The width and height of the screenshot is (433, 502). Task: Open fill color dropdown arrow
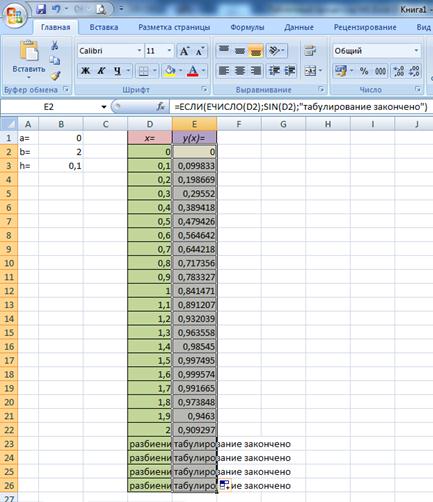[x=180, y=71]
